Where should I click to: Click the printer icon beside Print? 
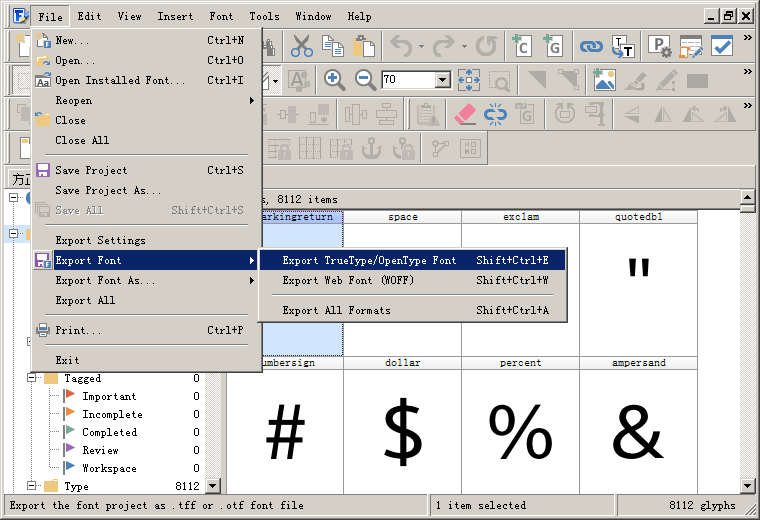tap(43, 331)
